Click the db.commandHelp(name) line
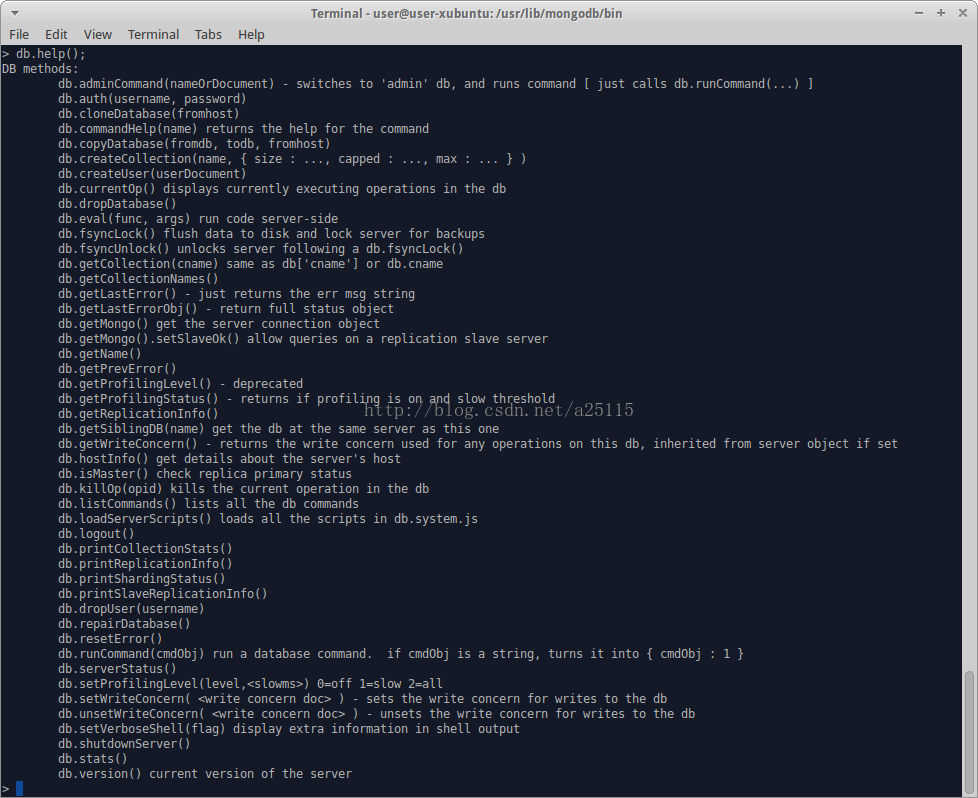The height and width of the screenshot is (798, 978). [x=243, y=129]
